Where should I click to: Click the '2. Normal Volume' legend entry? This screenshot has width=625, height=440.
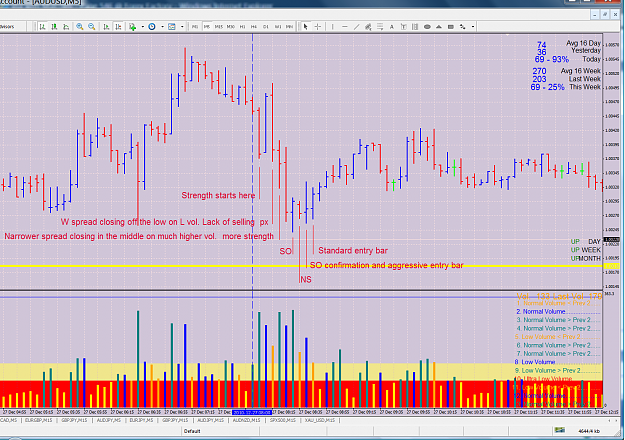pos(541,312)
